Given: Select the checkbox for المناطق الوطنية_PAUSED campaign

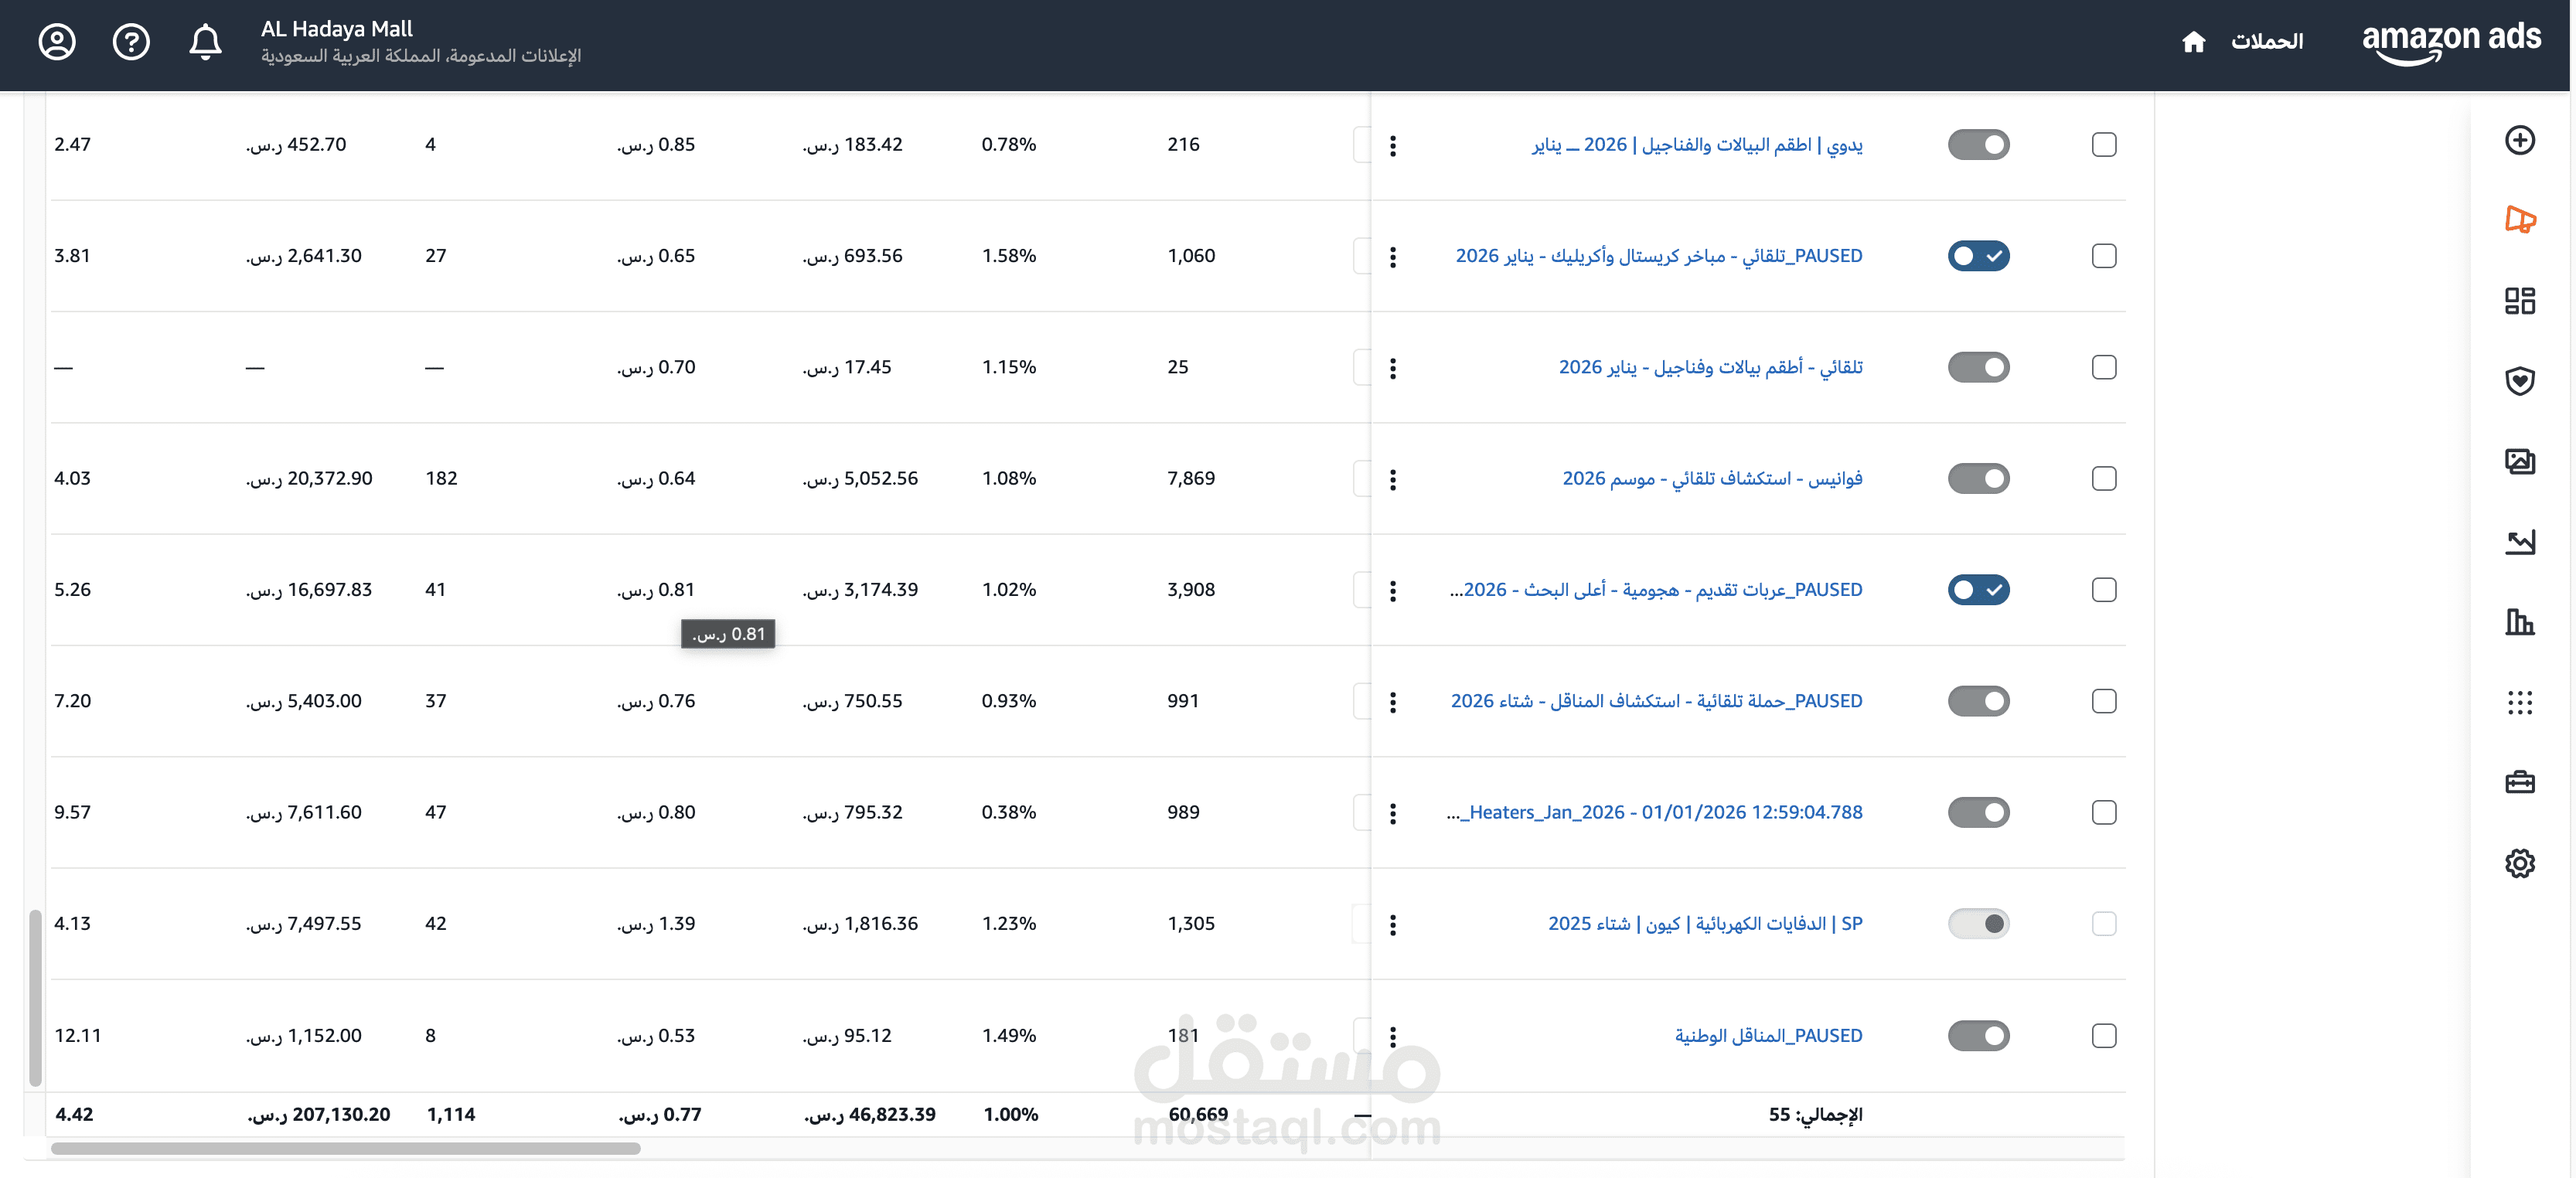Looking at the screenshot, I should pos(2104,1035).
